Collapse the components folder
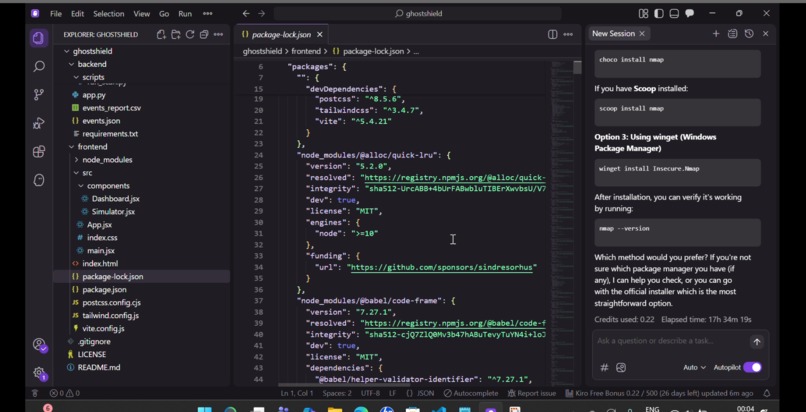 81,186
